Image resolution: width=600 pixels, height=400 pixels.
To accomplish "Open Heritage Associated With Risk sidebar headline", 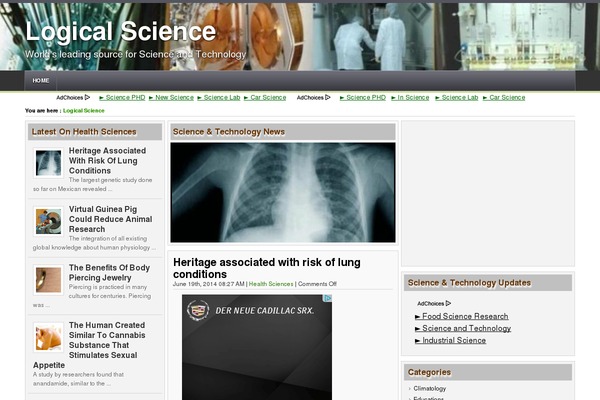I will coord(107,161).
